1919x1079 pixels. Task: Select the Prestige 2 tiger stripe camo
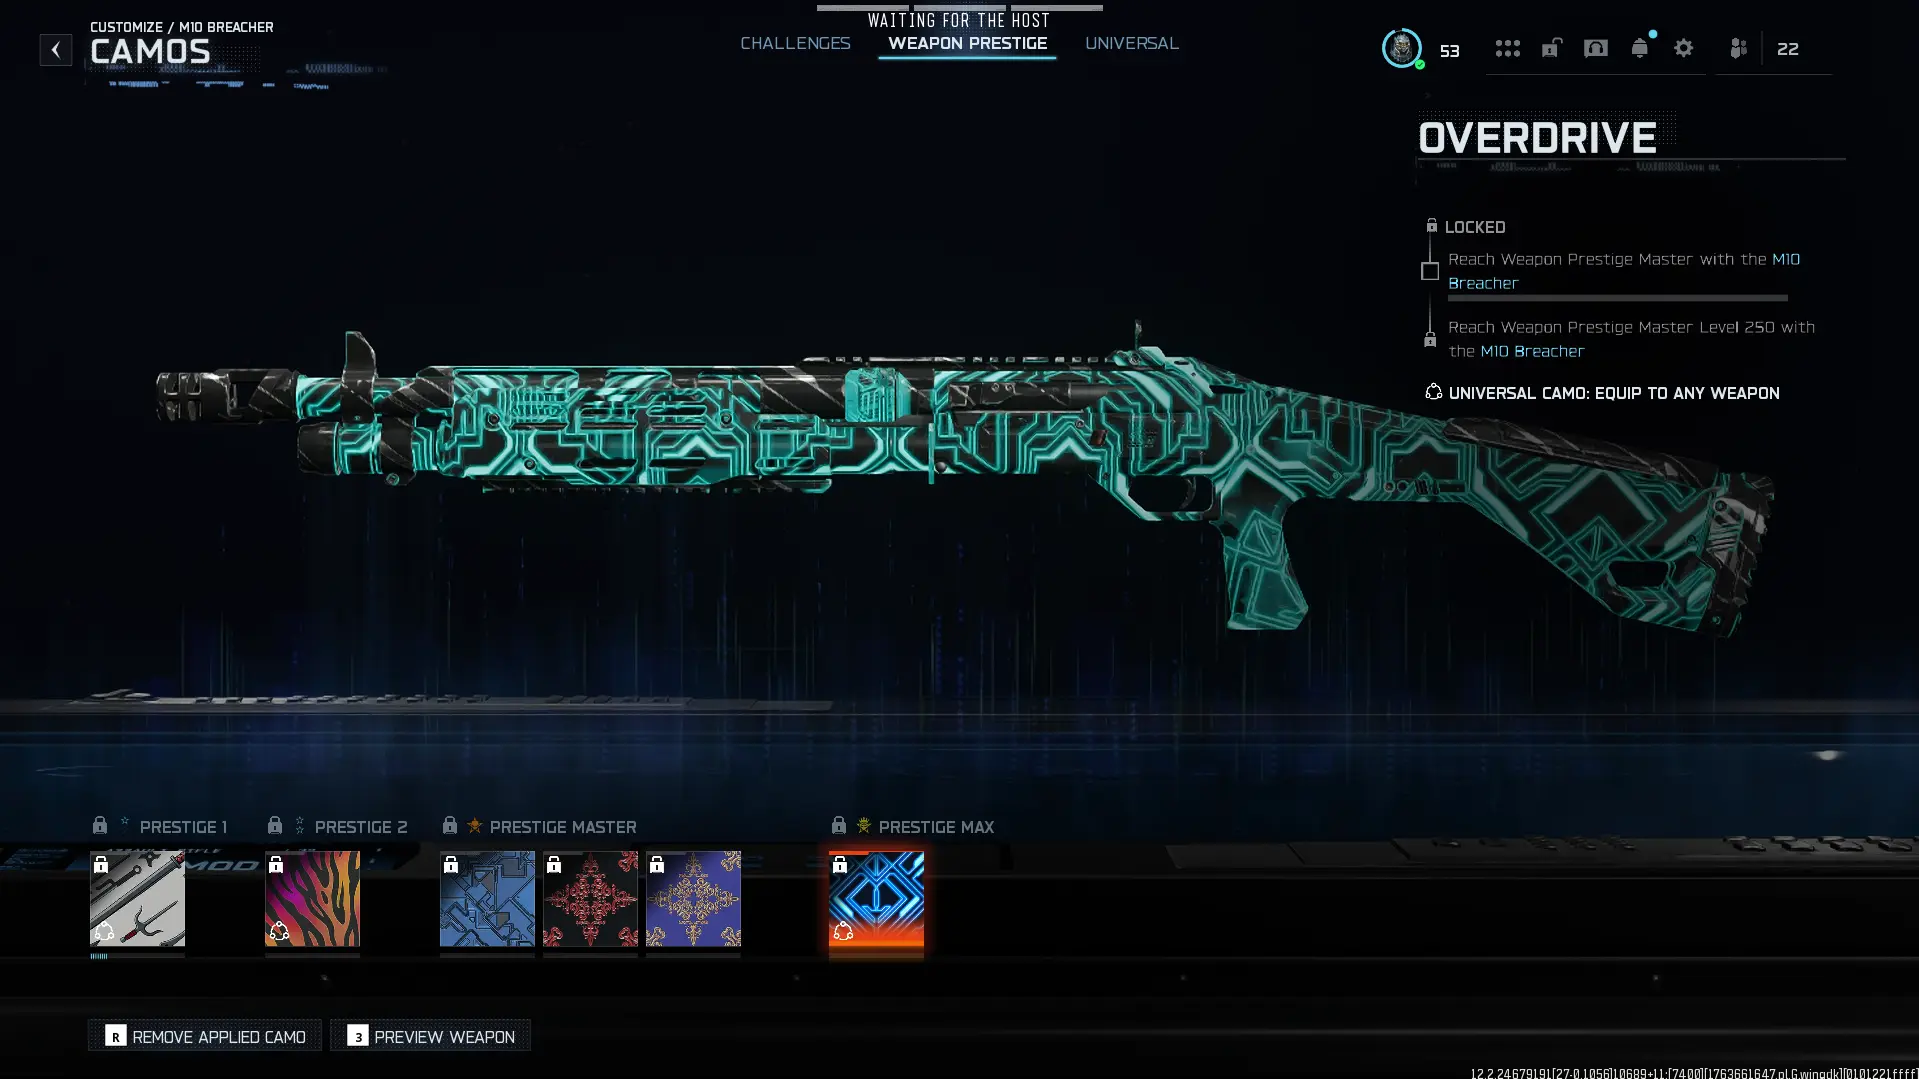tap(312, 898)
